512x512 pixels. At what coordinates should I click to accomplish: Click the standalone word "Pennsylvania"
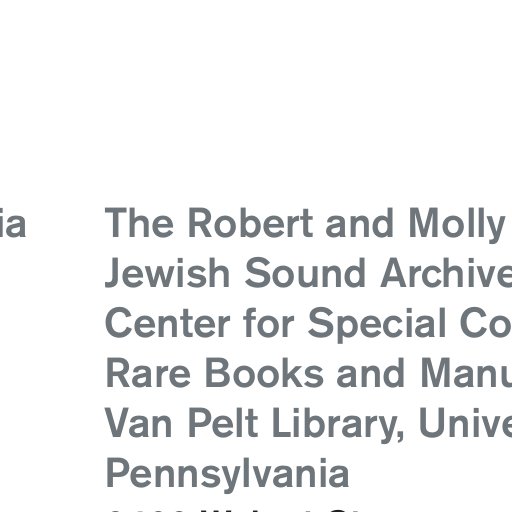pyautogui.click(x=227, y=475)
